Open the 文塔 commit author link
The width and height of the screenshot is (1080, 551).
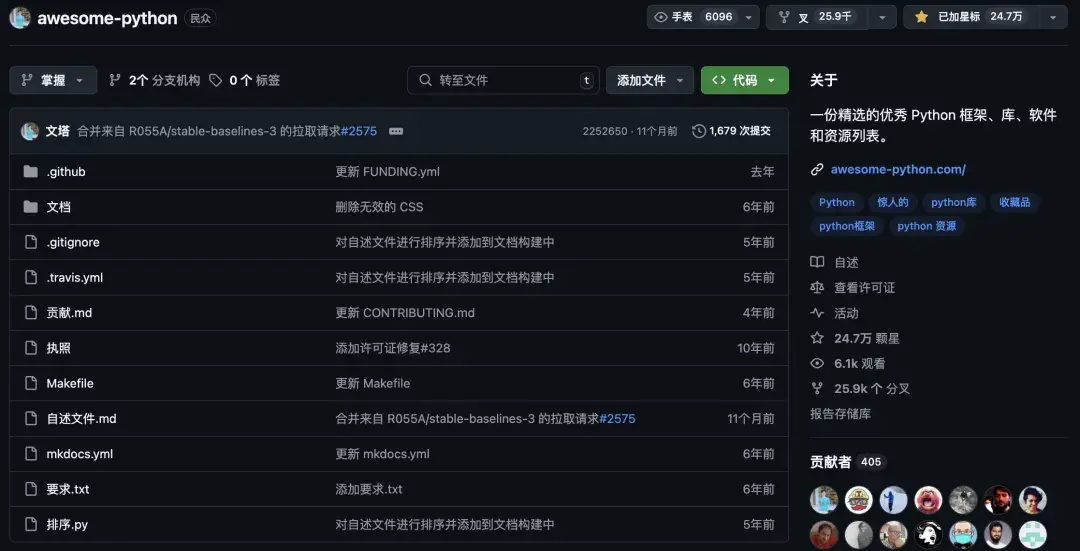[58, 131]
